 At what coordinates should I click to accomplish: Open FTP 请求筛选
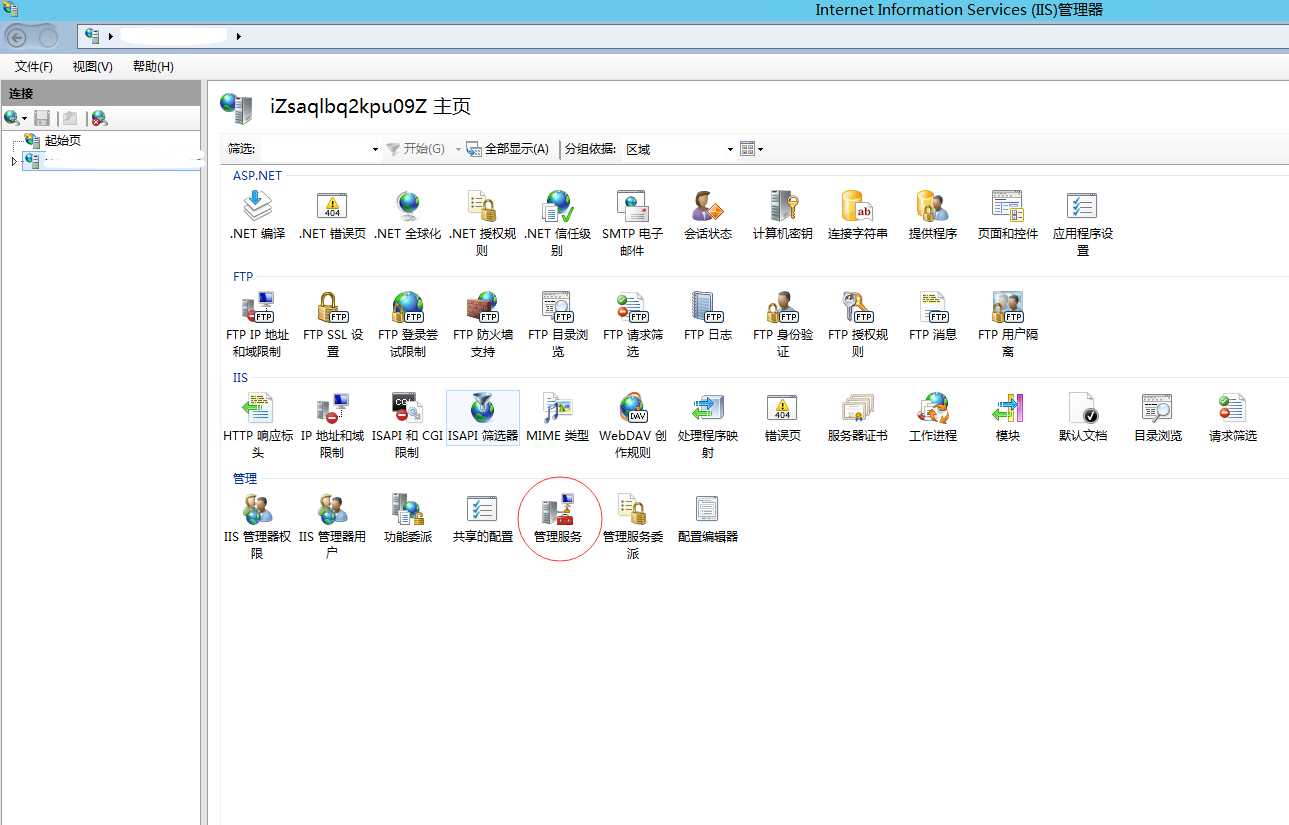(x=632, y=325)
